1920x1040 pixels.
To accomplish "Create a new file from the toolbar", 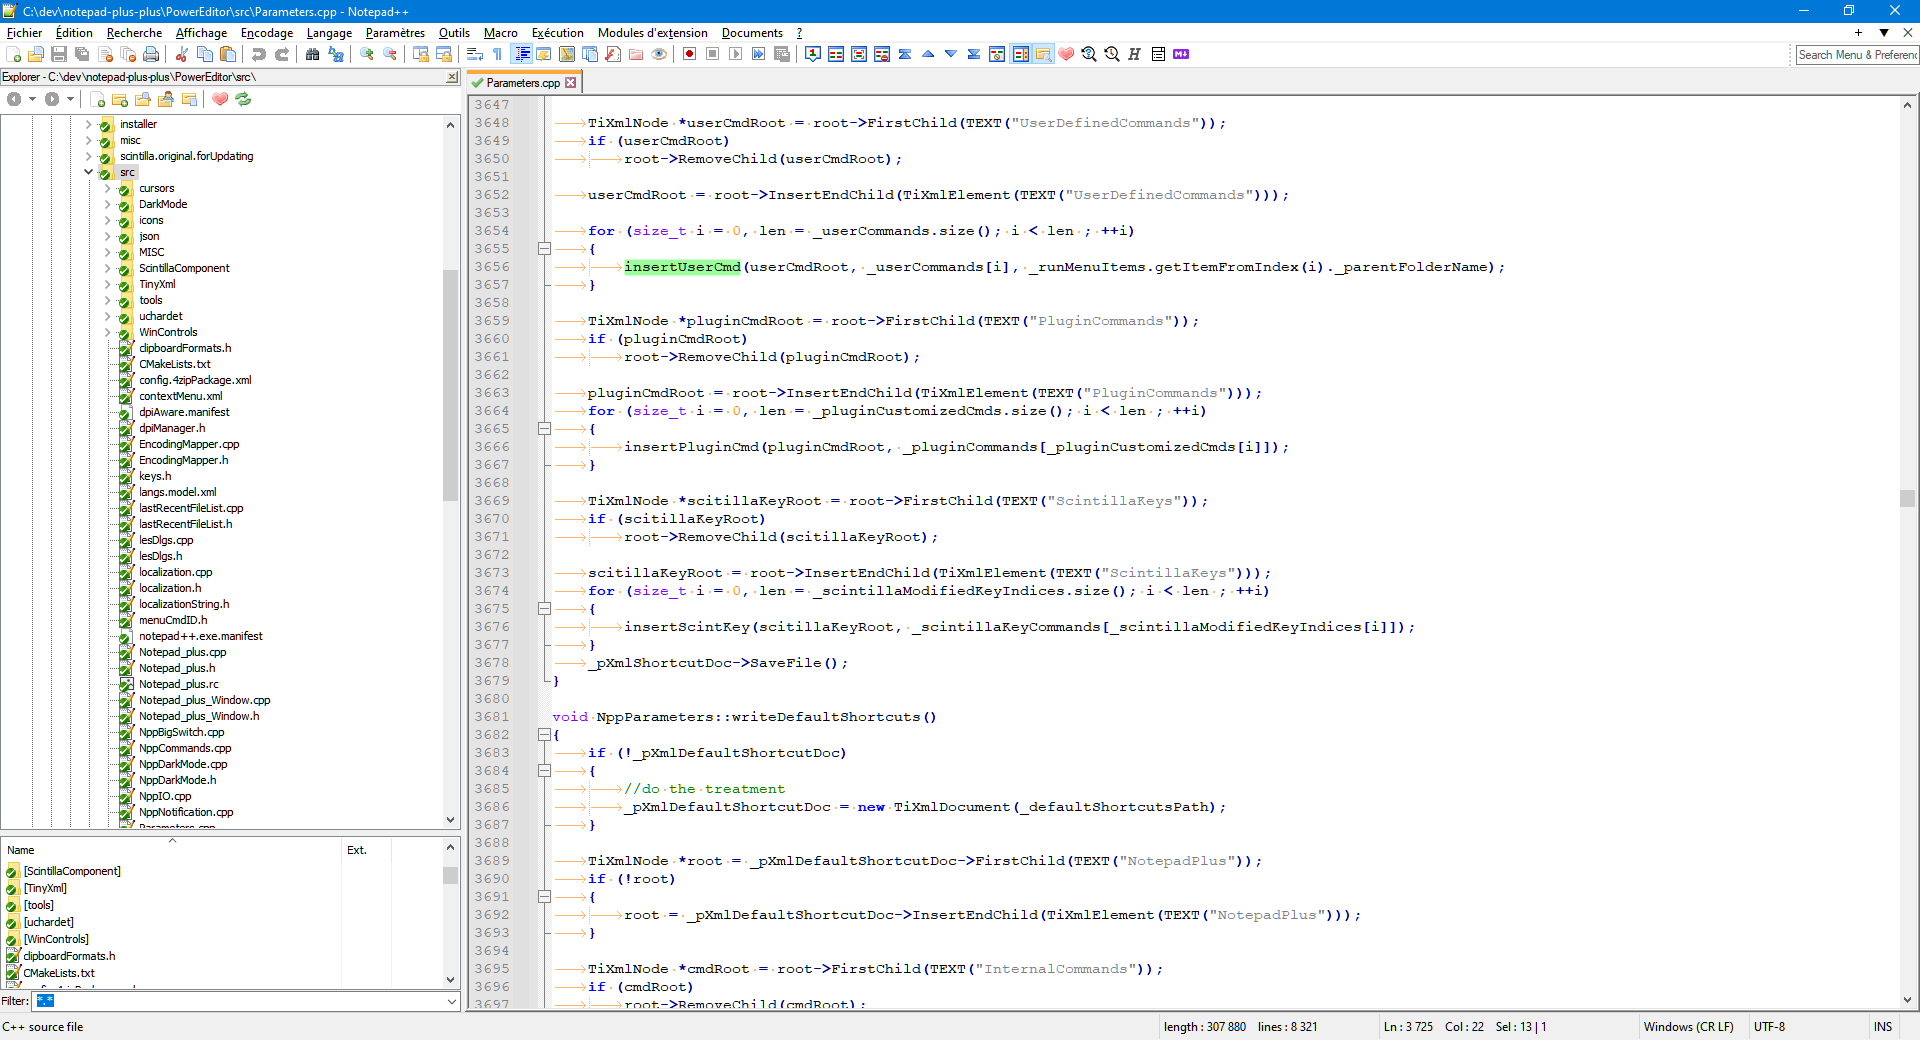I will tap(13, 54).
